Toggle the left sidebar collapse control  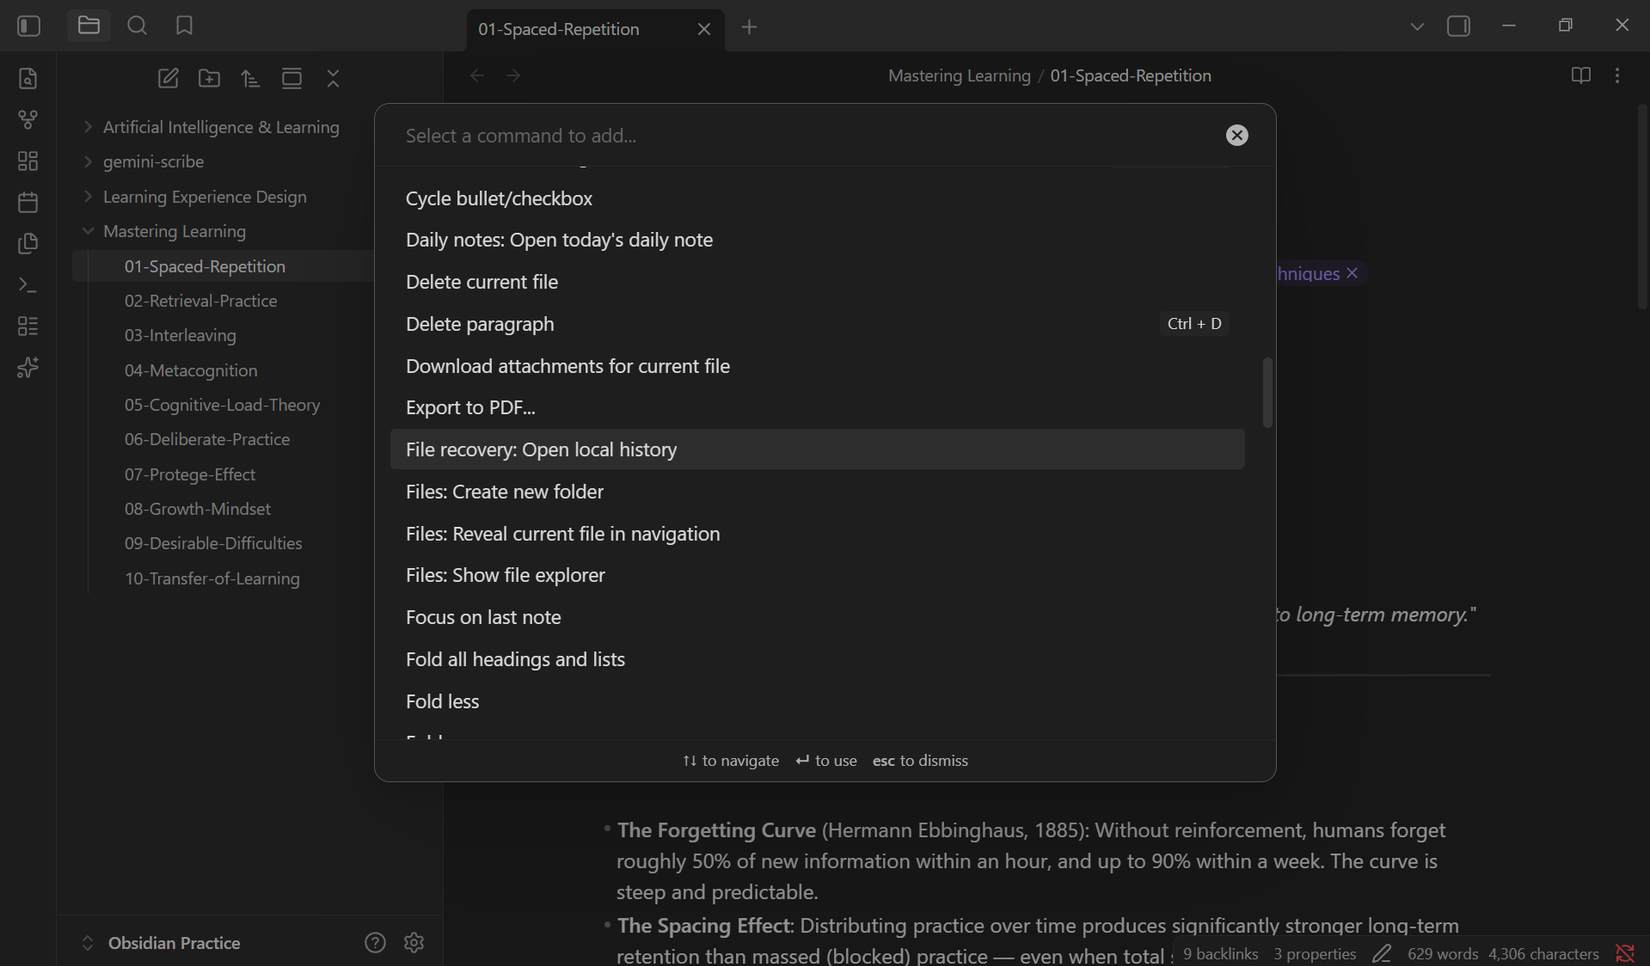(28, 25)
